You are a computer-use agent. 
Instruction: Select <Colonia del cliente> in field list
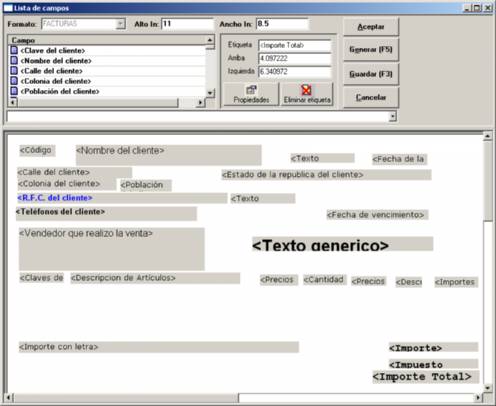[x=56, y=81]
